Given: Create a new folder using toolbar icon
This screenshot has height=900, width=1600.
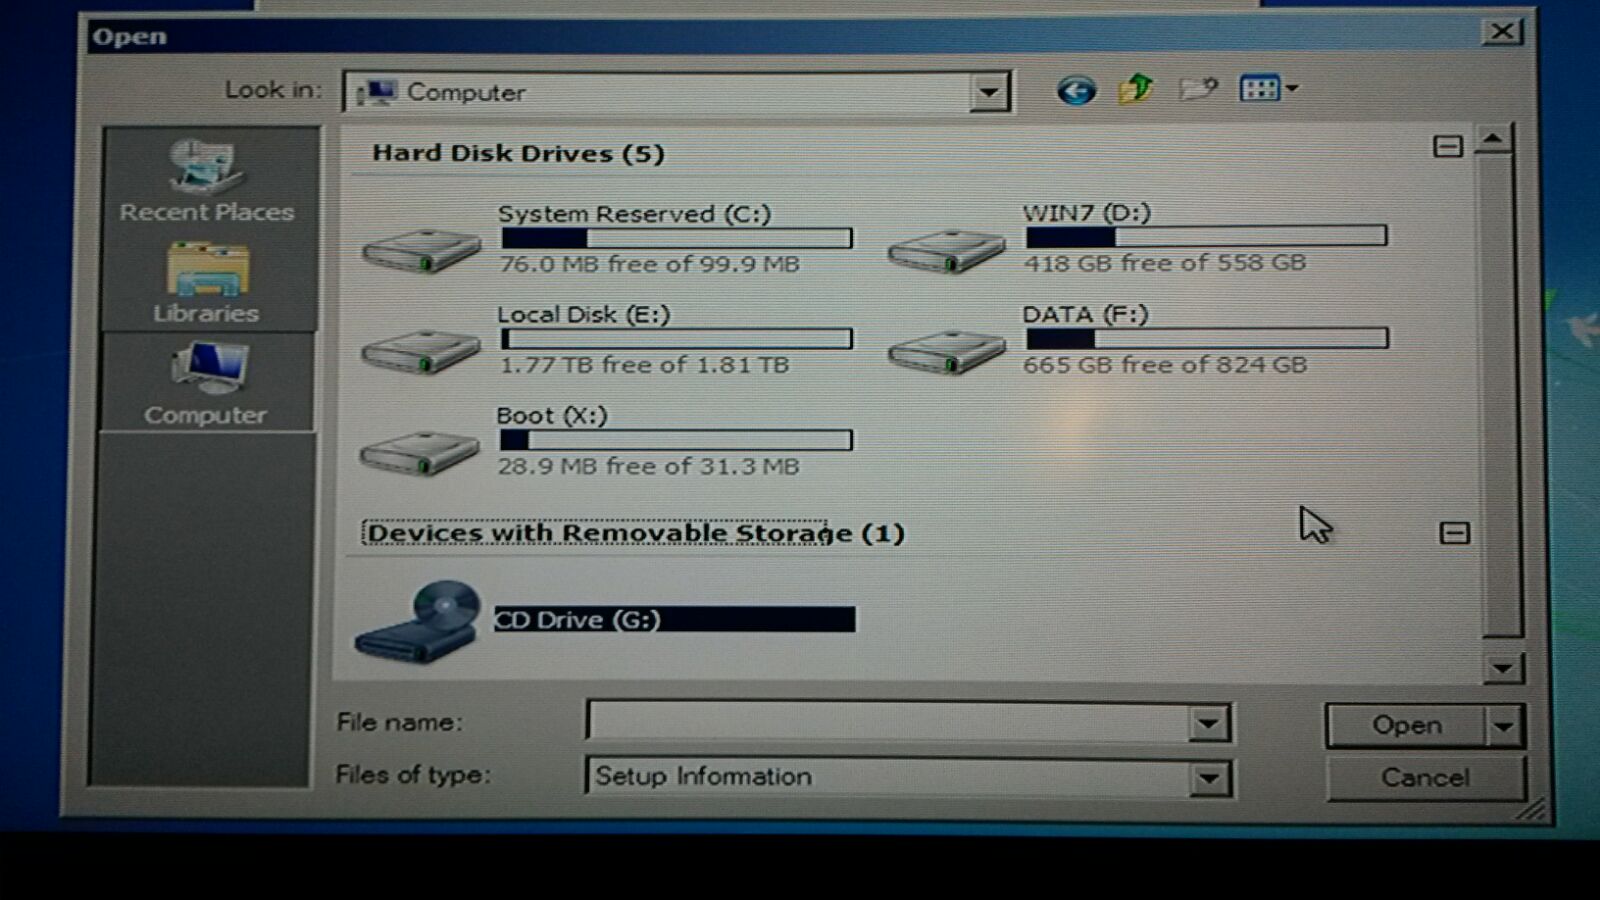Looking at the screenshot, I should [x=1198, y=89].
